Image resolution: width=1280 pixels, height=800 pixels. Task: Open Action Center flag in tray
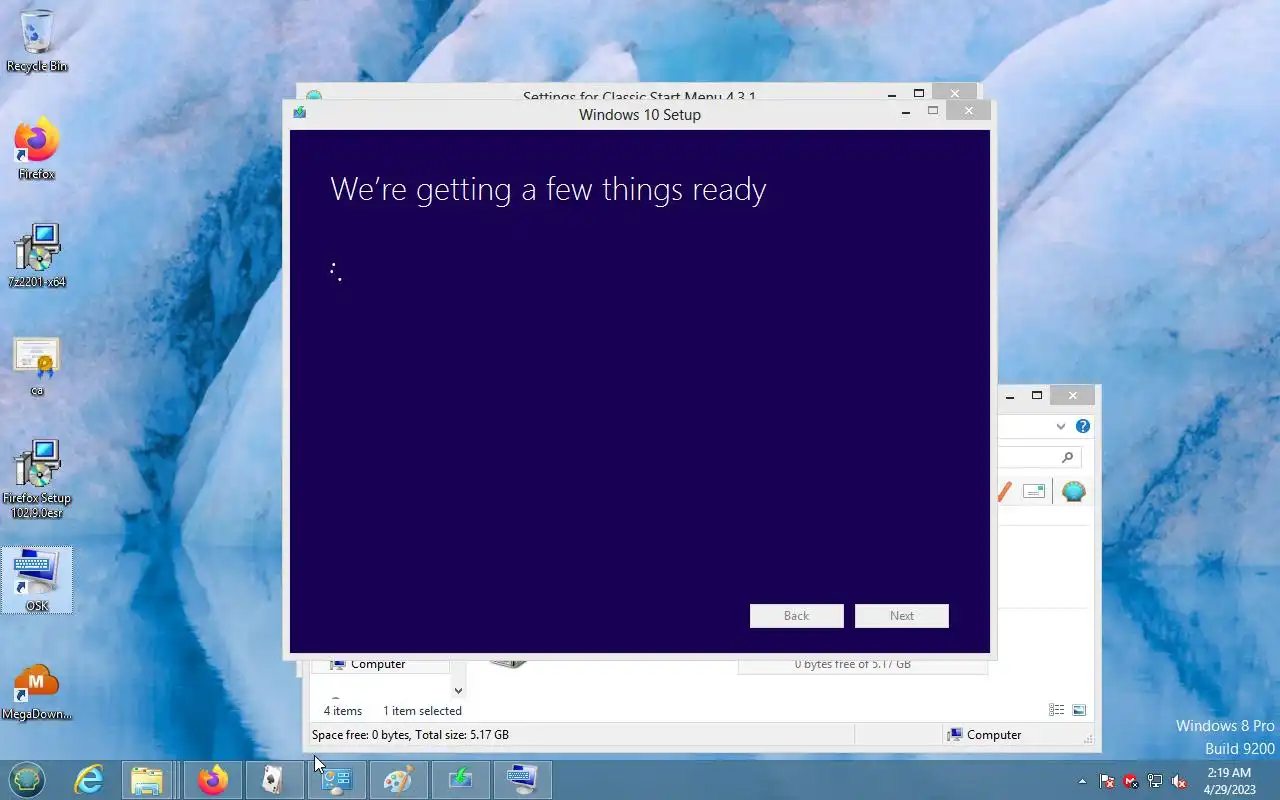[1107, 781]
